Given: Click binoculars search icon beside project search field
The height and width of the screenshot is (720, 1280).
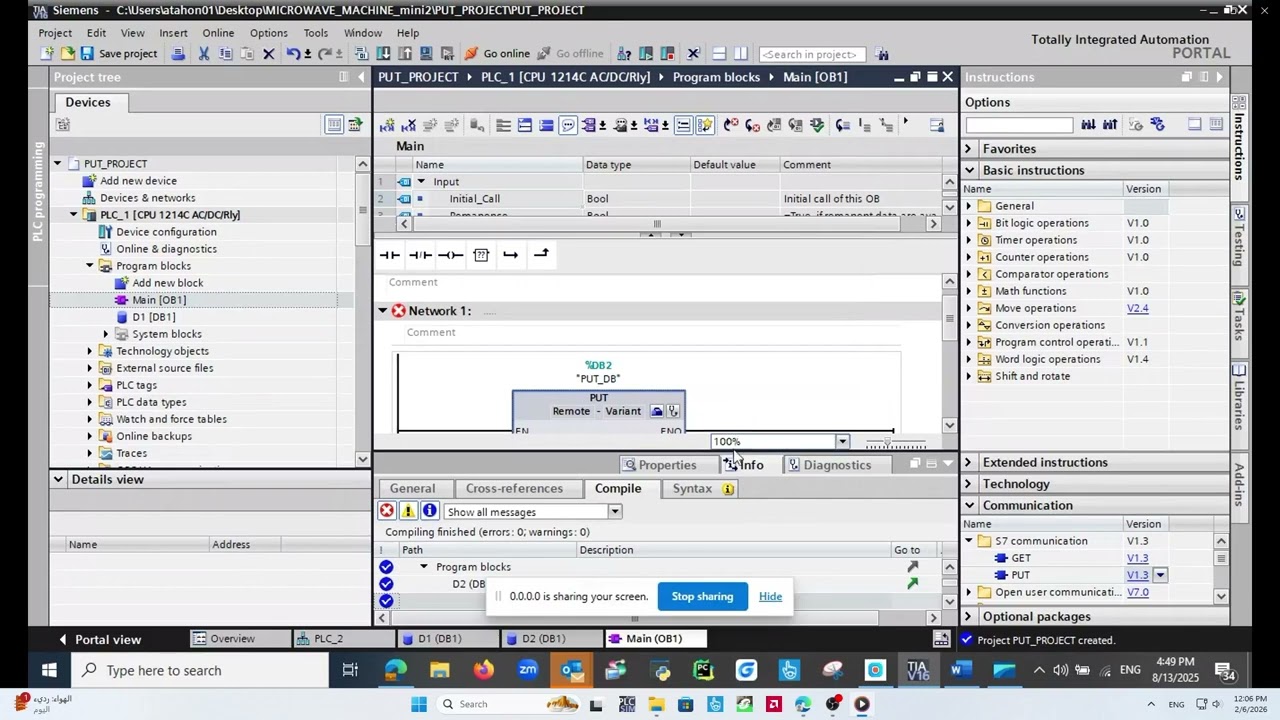Looking at the screenshot, I should tap(881, 54).
